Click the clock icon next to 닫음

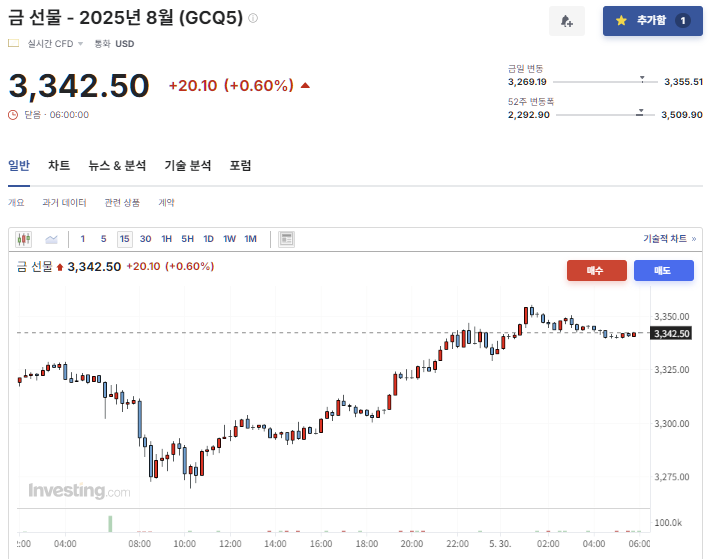tap(13, 115)
